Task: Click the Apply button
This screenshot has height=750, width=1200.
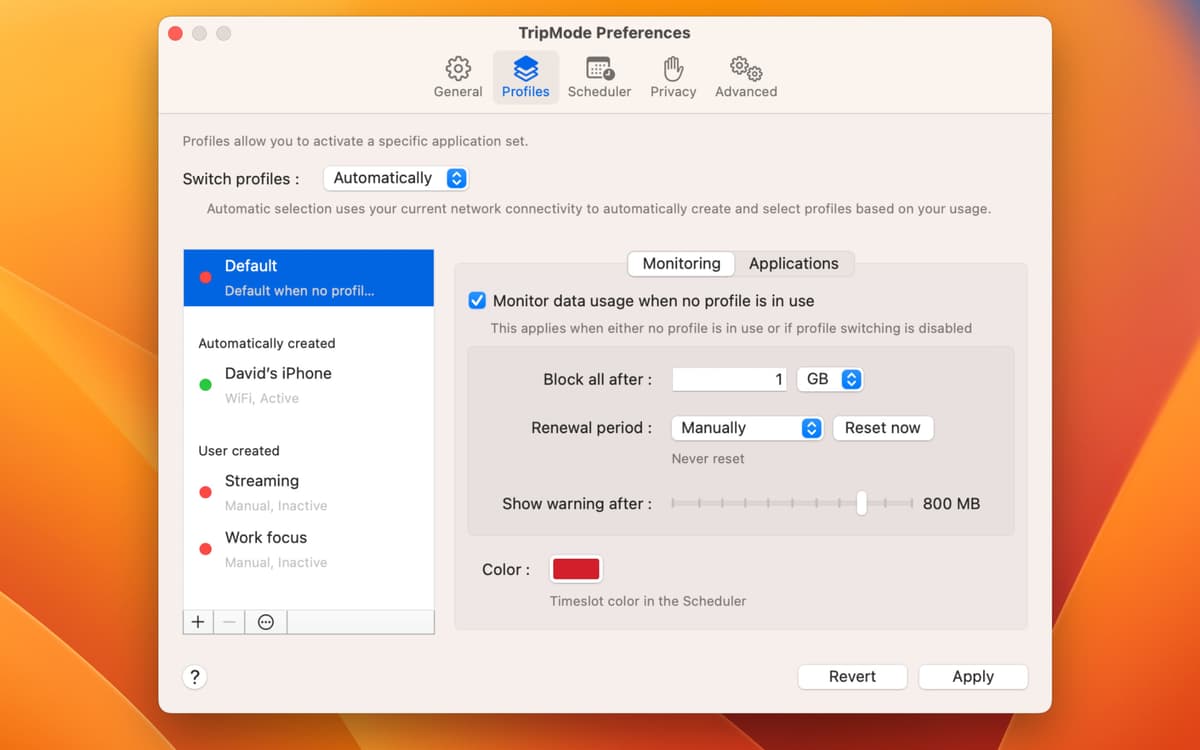Action: pyautogui.click(x=972, y=677)
